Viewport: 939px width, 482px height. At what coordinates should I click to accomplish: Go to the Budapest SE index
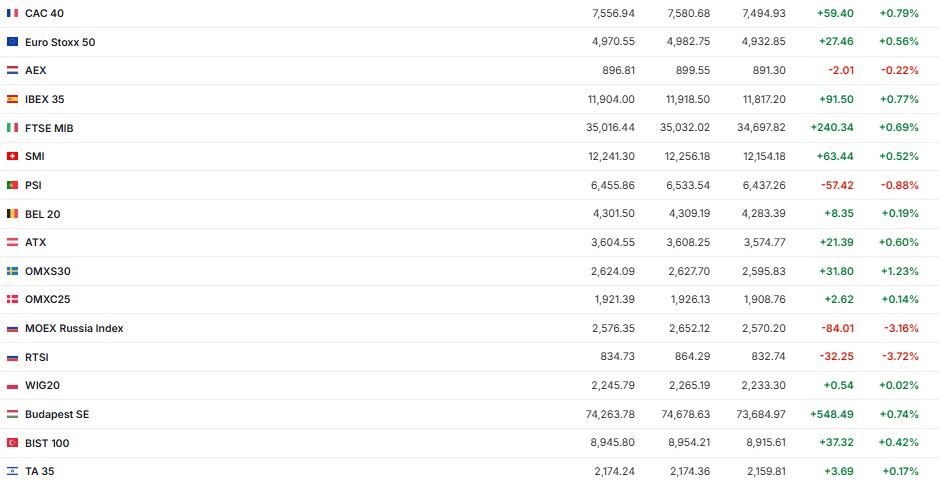point(57,414)
